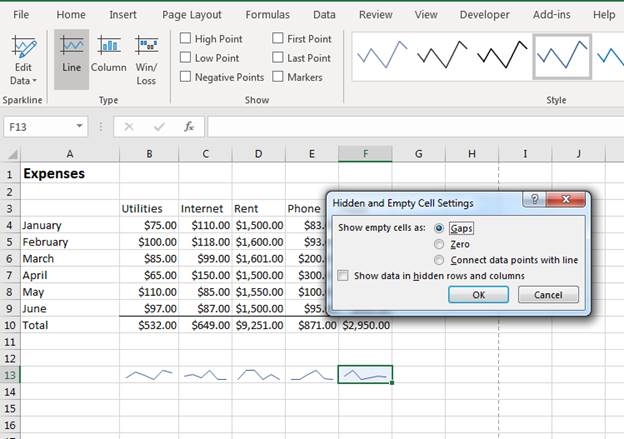Click Cancel in the dialog
Viewport: 624px width, 439px height.
548,295
